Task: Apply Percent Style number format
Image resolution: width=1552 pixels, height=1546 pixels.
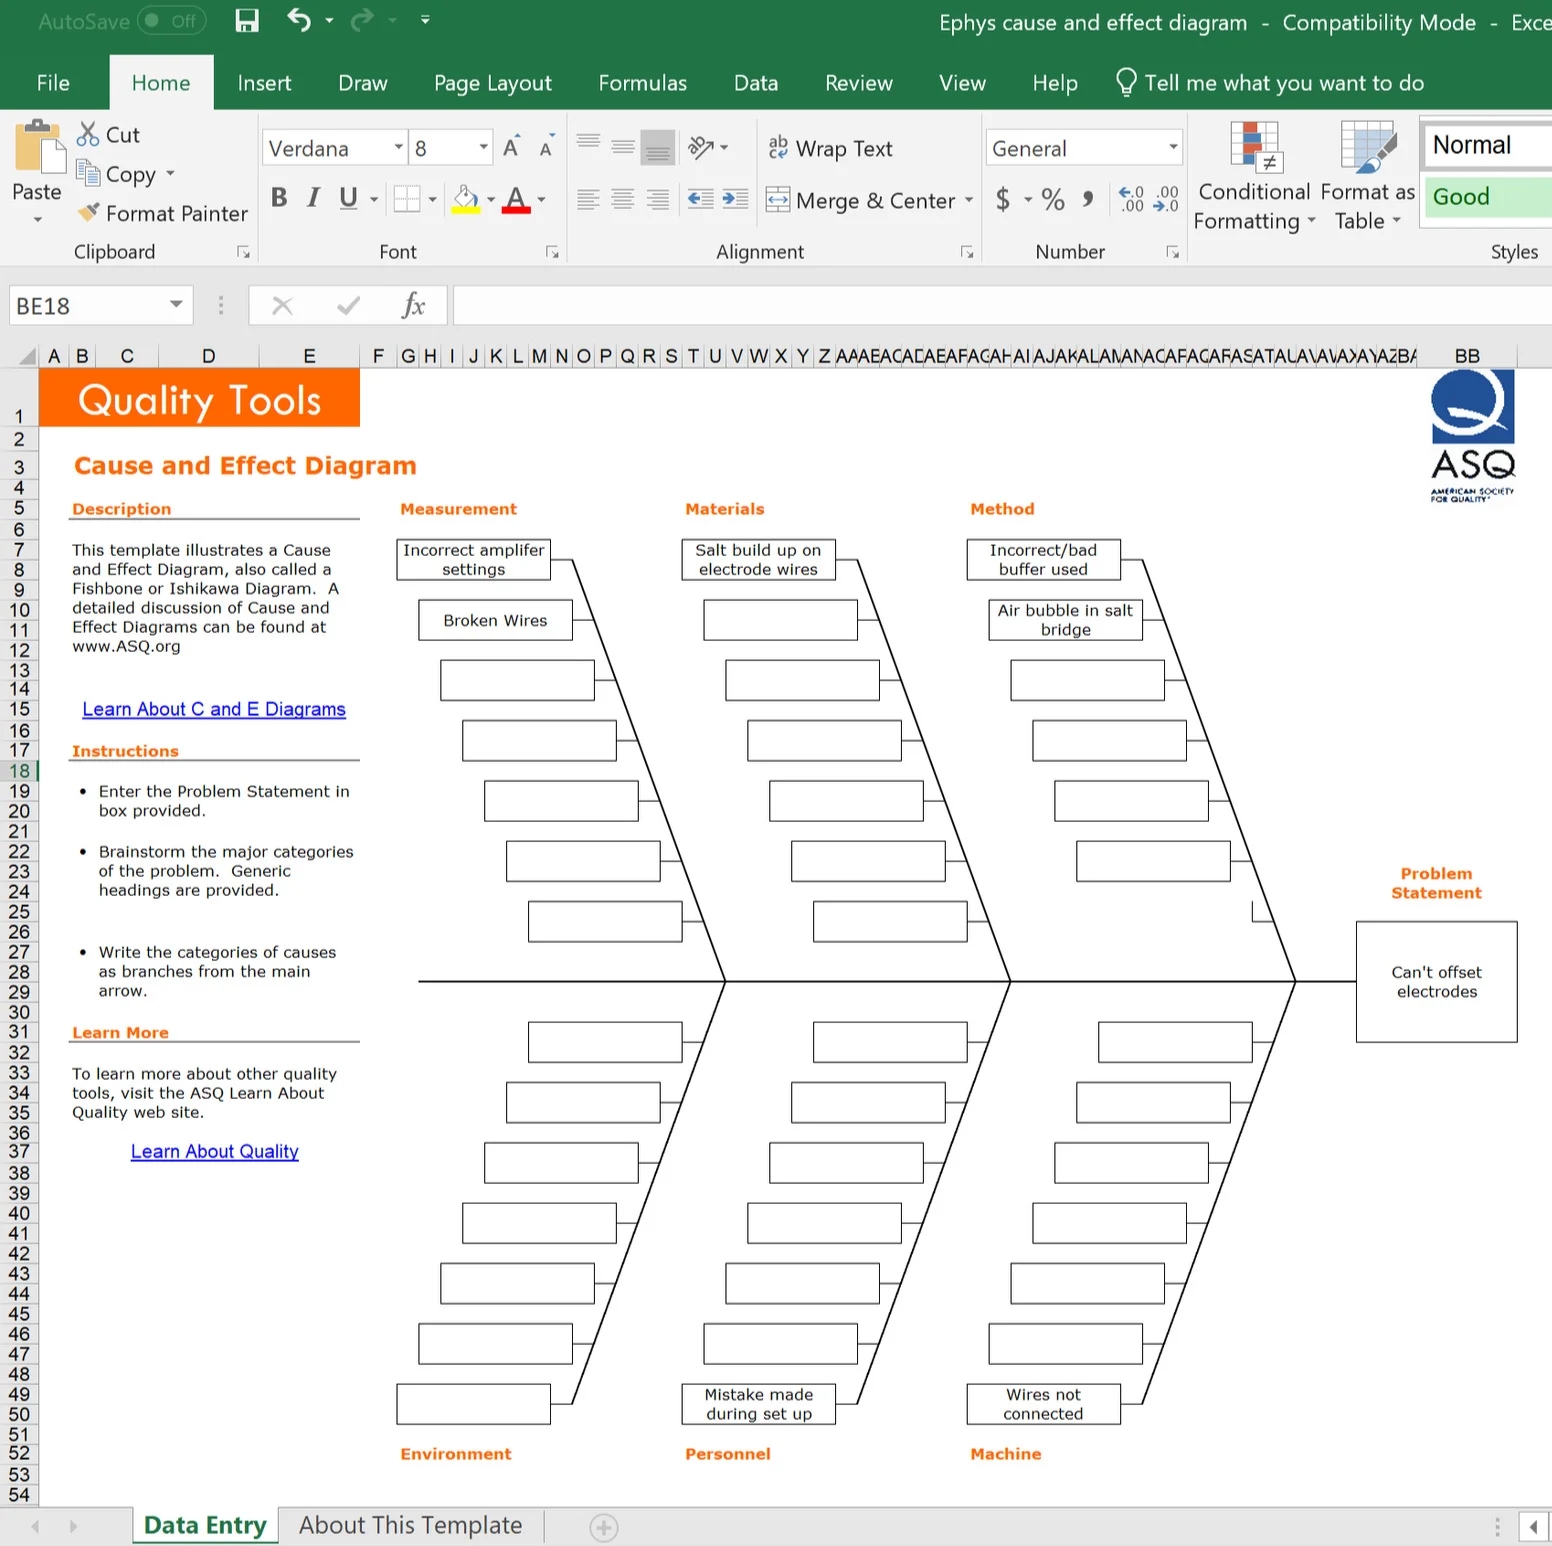Action: pyautogui.click(x=1050, y=200)
